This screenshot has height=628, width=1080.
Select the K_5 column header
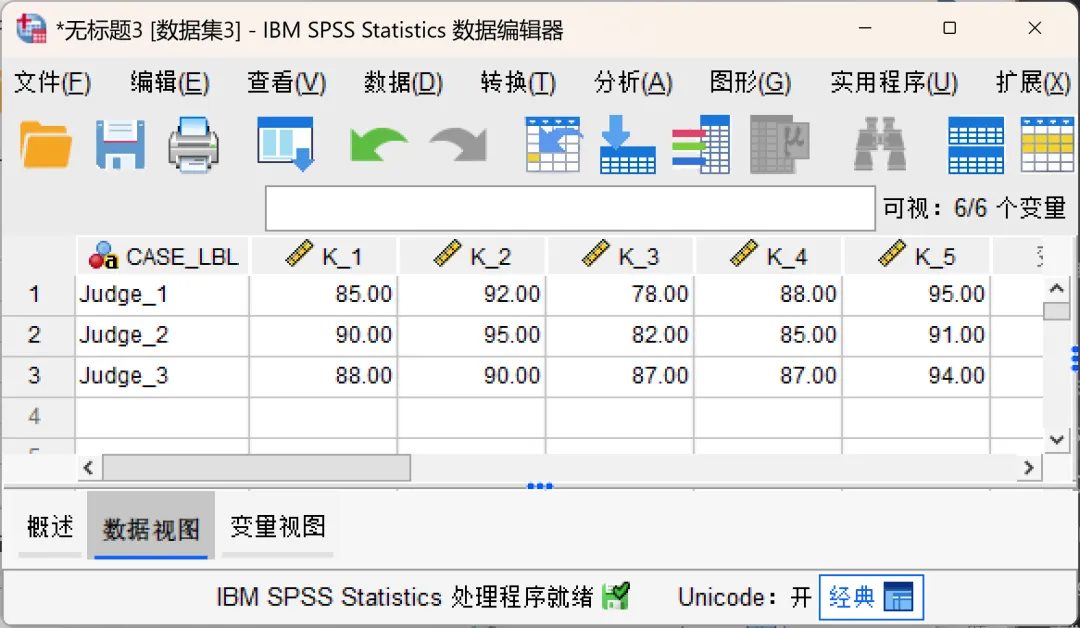(x=917, y=255)
